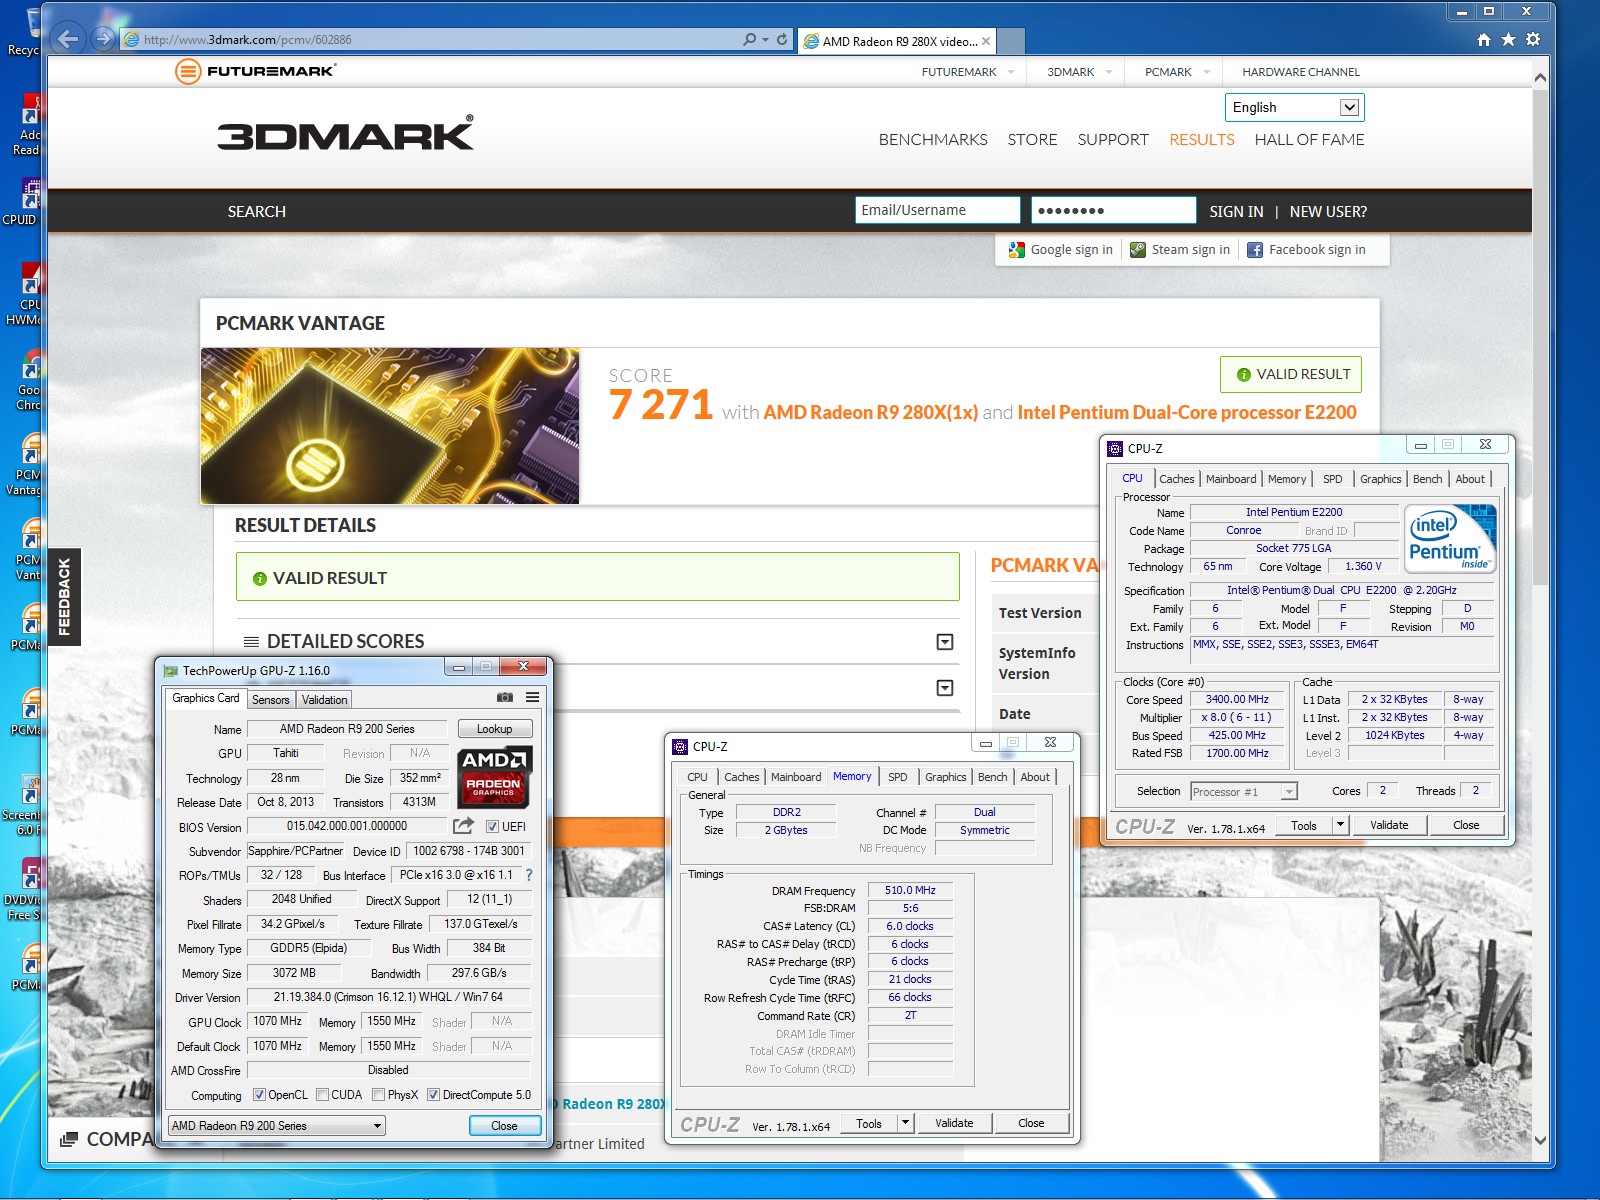
Task: Toggle the DirectCompute 5.0 checkbox
Action: click(433, 1095)
